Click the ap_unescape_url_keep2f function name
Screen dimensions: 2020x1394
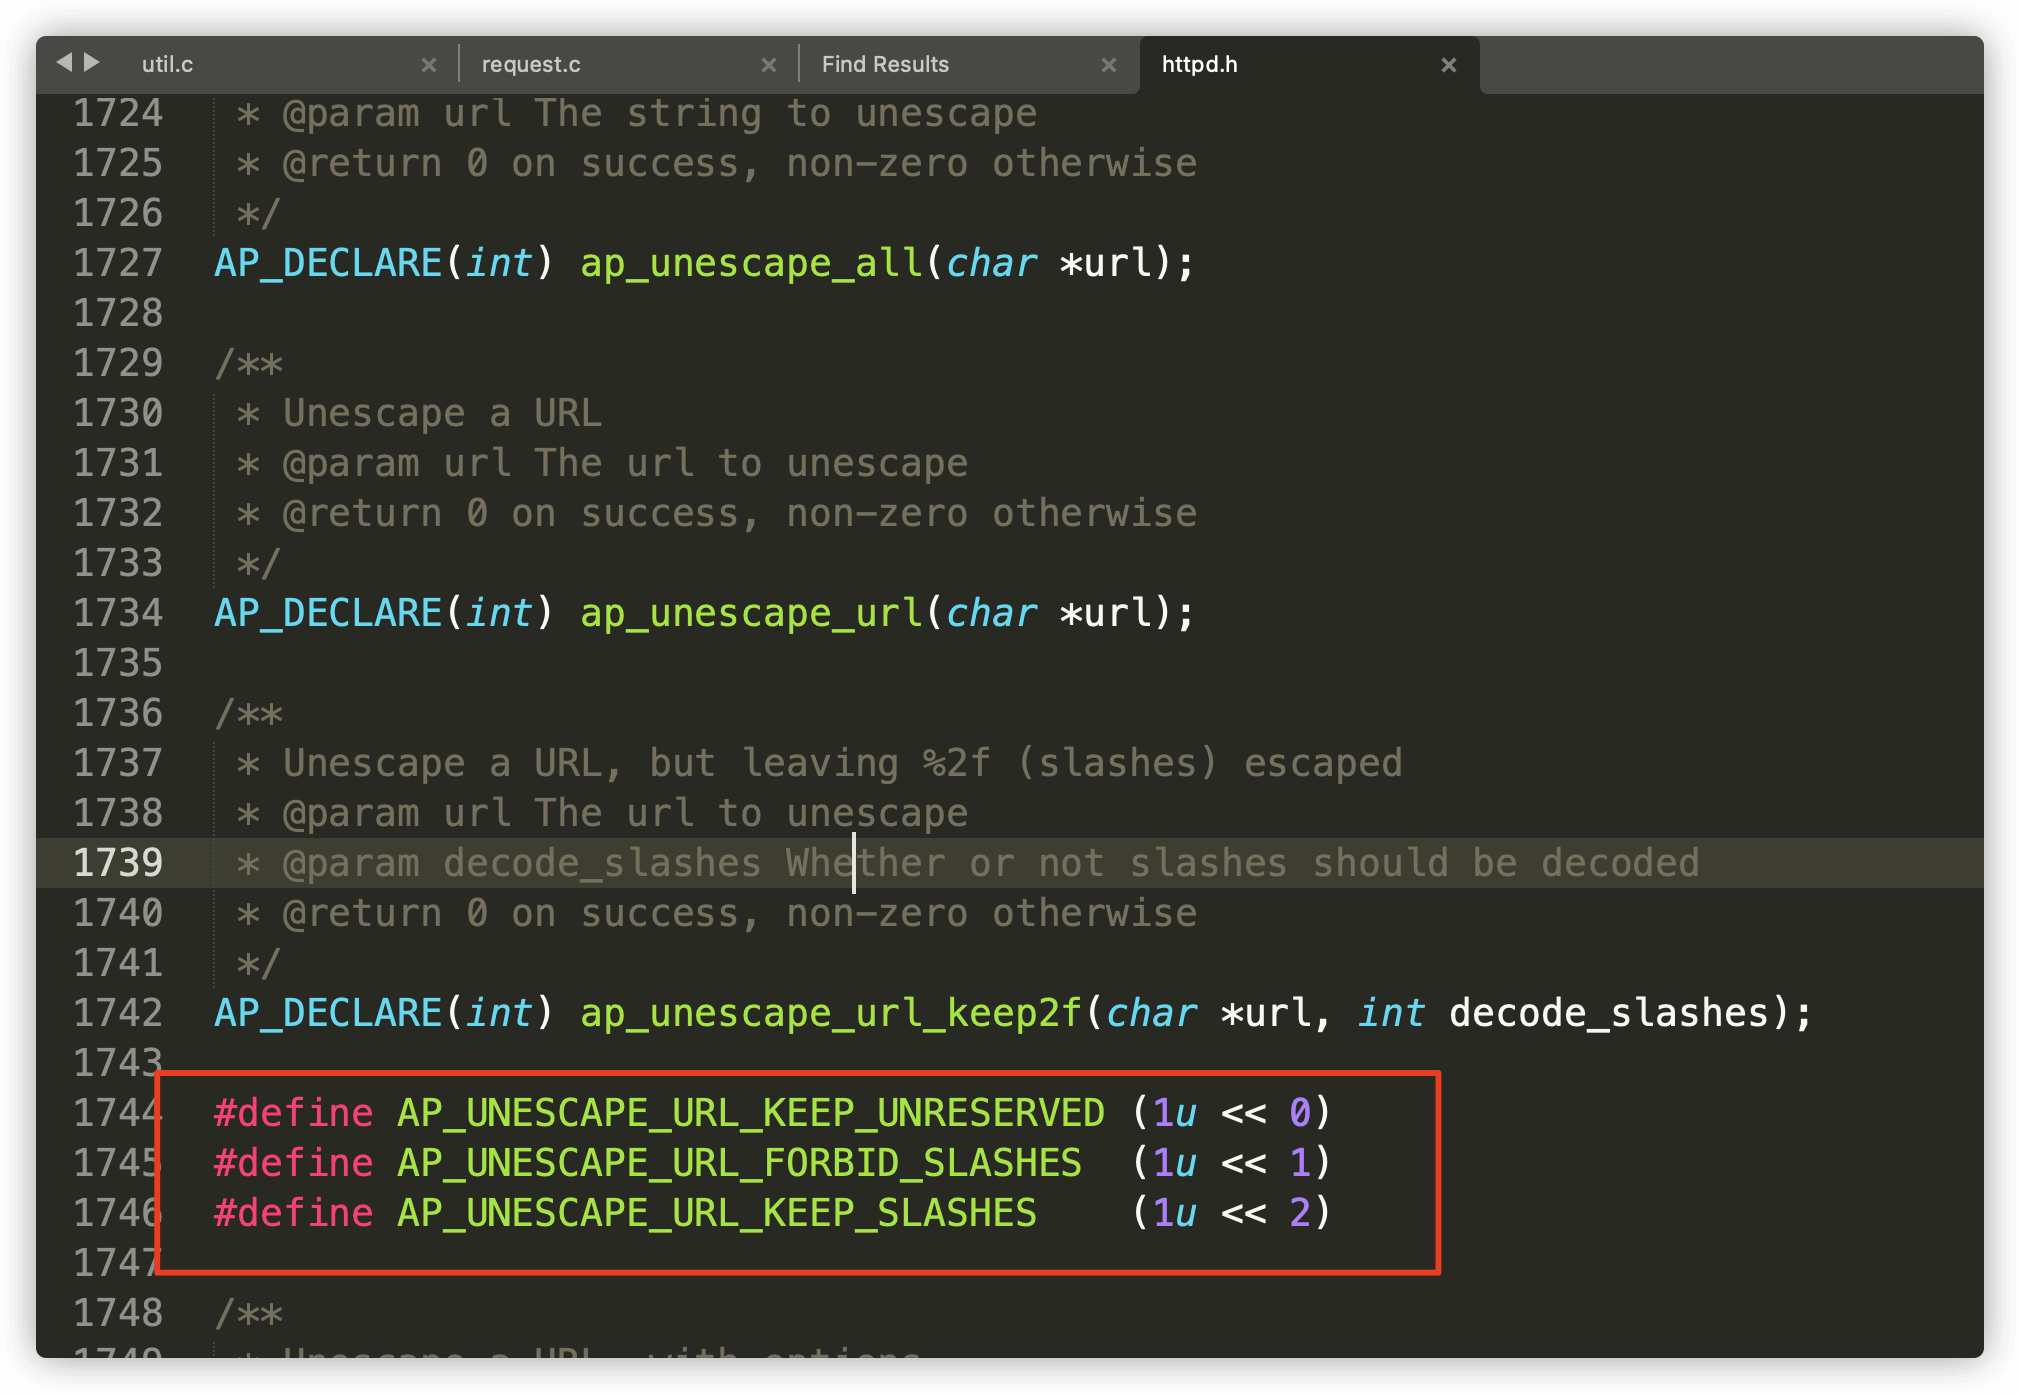pos(830,1013)
